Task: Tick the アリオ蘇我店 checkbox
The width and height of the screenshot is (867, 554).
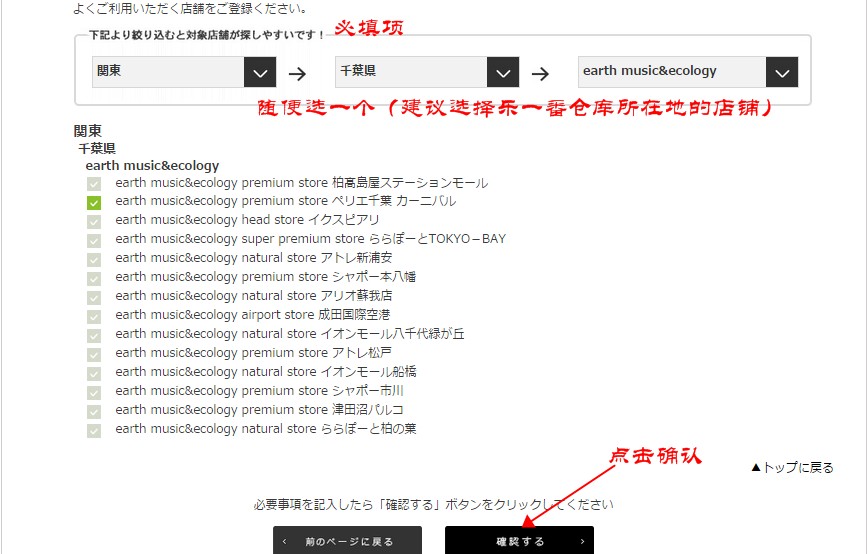Action: tap(94, 297)
